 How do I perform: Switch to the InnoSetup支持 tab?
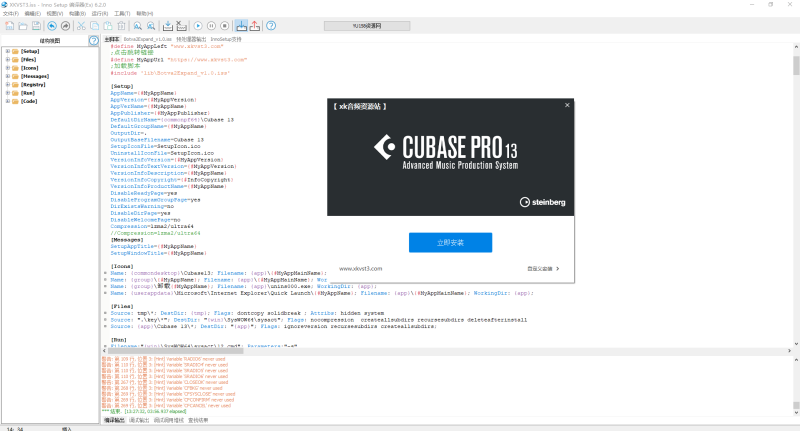pos(226,39)
